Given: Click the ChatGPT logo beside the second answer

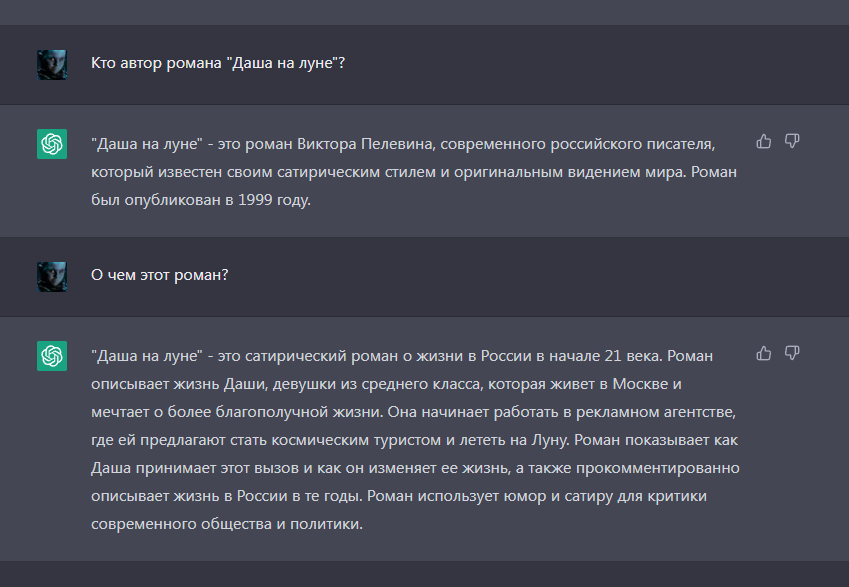Looking at the screenshot, I should click(x=52, y=356).
